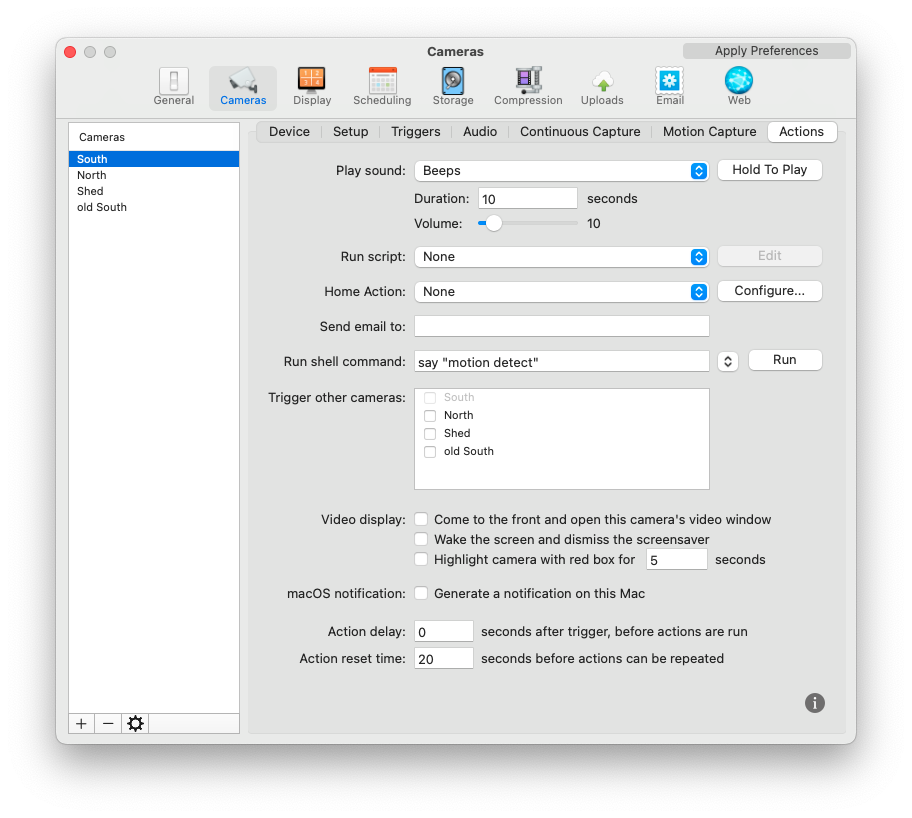Open the Home Action dropdown
This screenshot has height=818, width=912.
tap(561, 291)
